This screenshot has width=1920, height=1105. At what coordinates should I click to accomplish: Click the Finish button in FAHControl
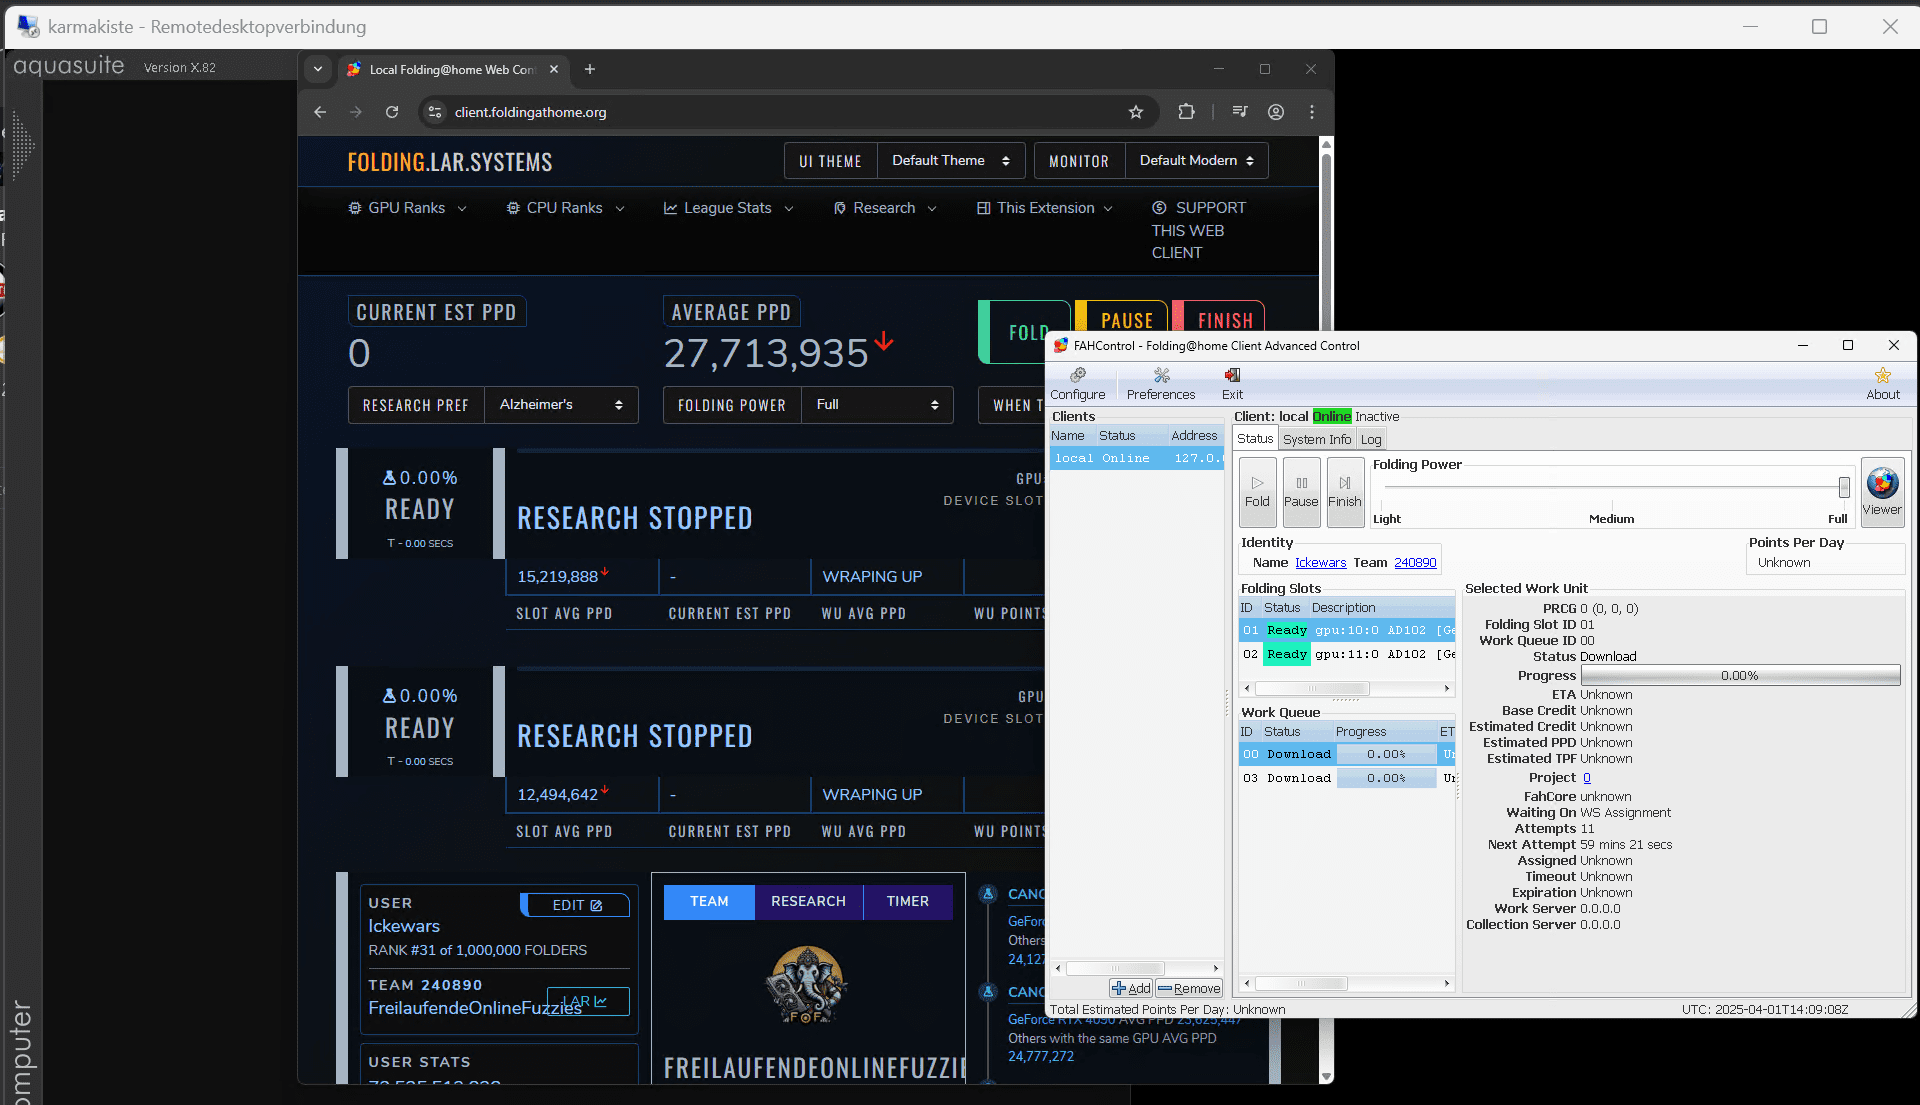(x=1345, y=492)
